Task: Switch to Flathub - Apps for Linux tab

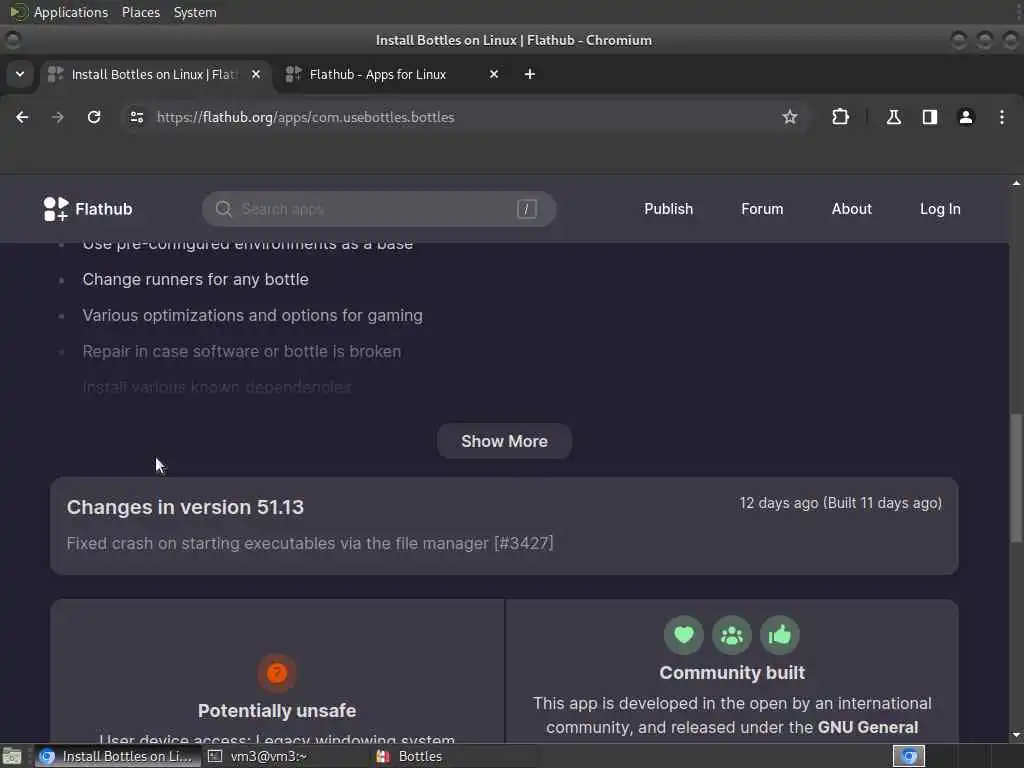Action: tap(390, 74)
